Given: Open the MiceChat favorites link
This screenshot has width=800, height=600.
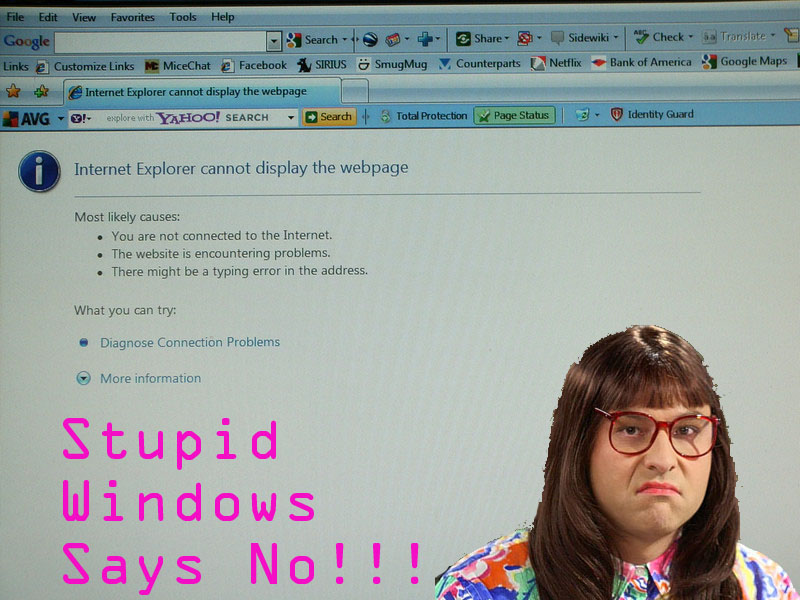Looking at the screenshot, I should click(177, 66).
